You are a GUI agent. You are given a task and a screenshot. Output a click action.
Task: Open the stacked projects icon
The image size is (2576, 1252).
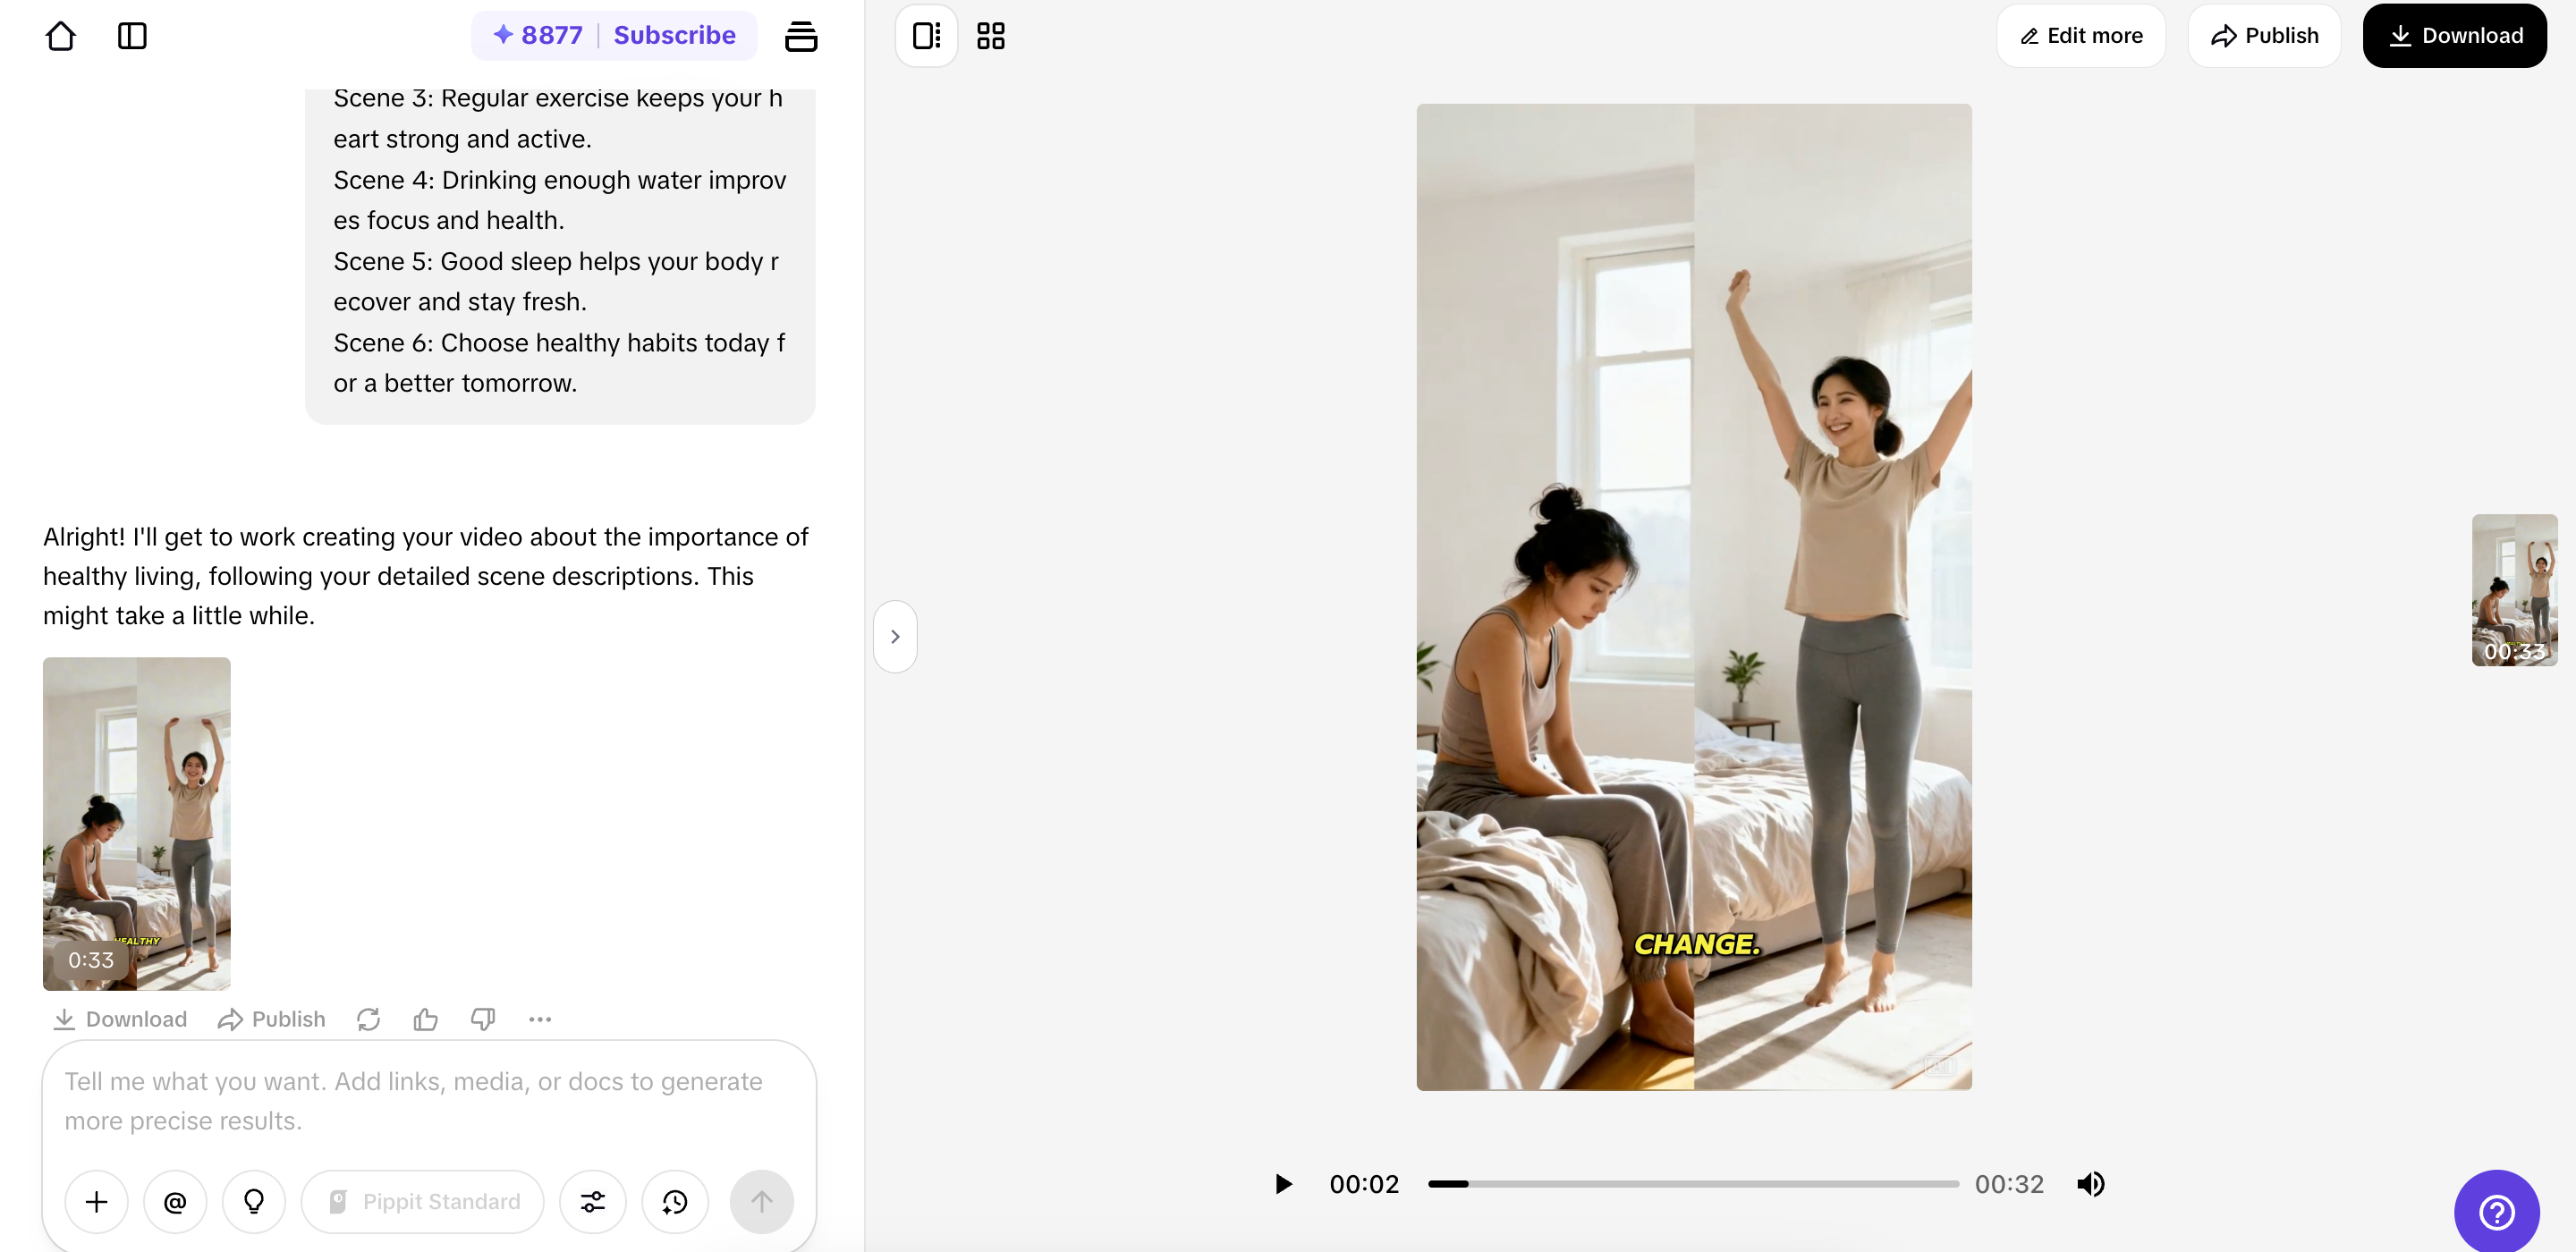click(800, 36)
